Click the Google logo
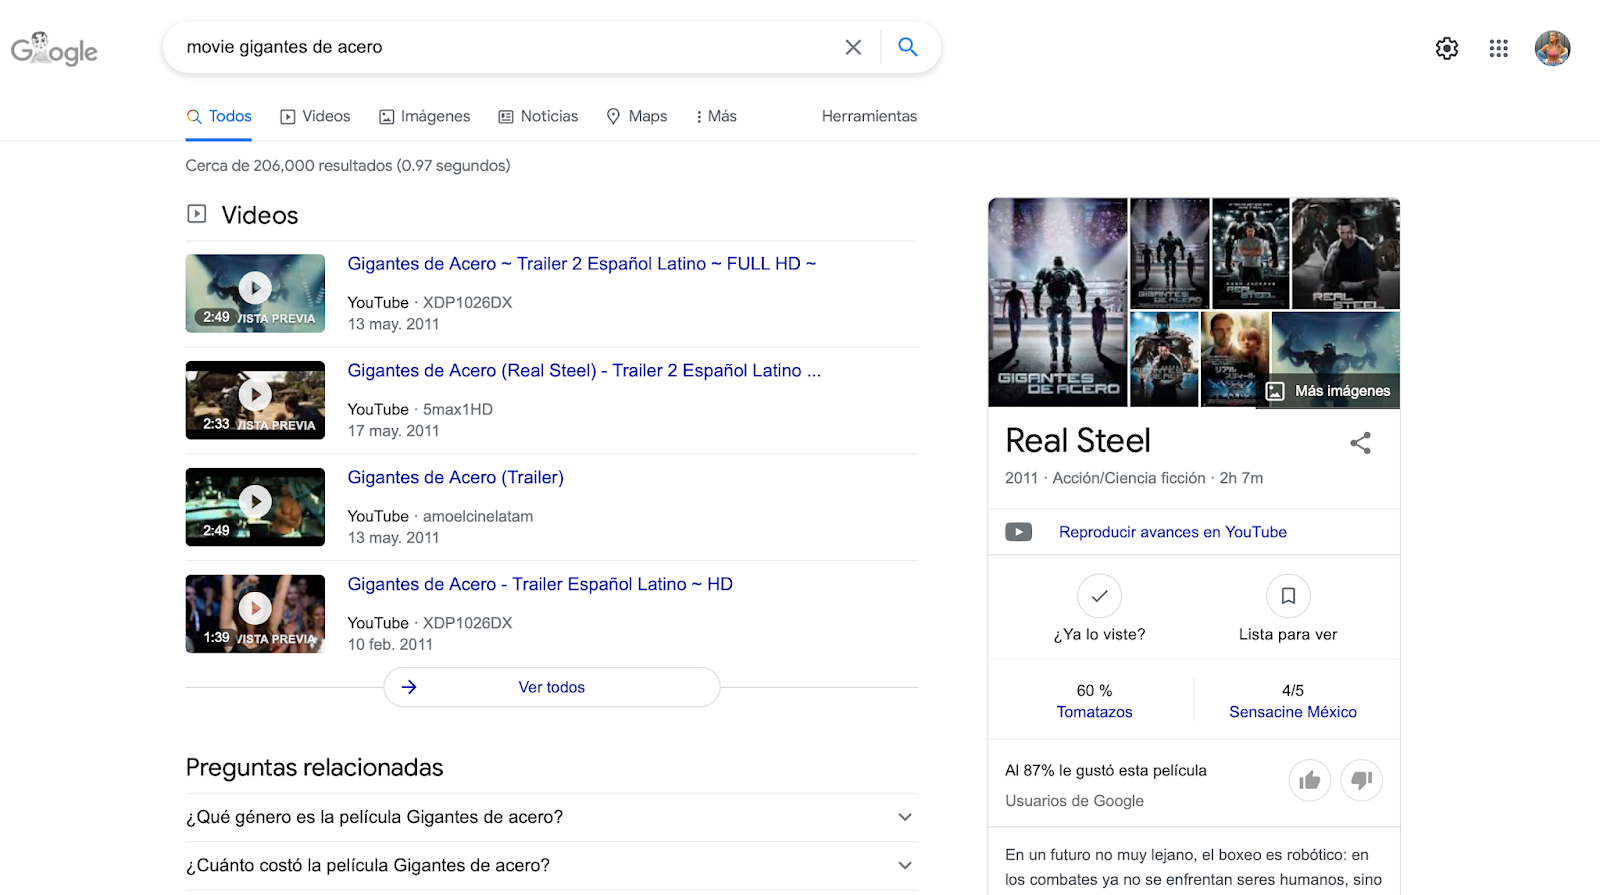Image resolution: width=1600 pixels, height=895 pixels. pos(54,49)
